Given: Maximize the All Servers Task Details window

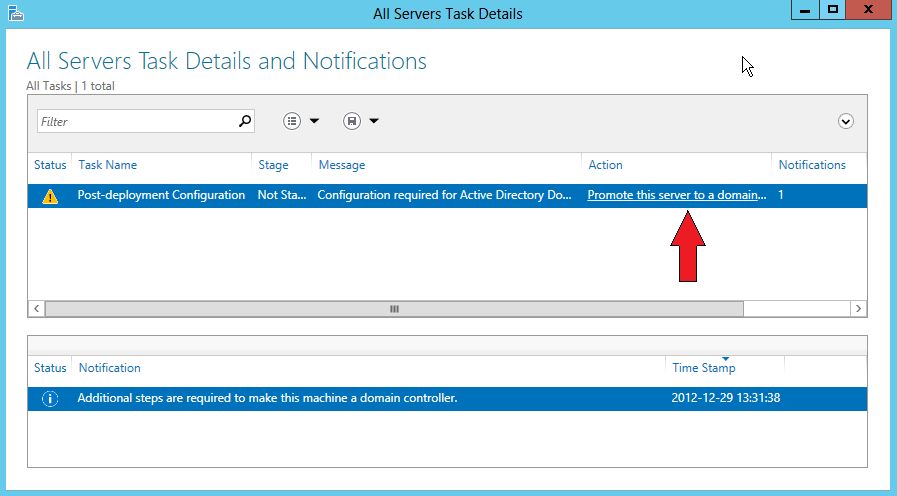Looking at the screenshot, I should (x=832, y=10).
